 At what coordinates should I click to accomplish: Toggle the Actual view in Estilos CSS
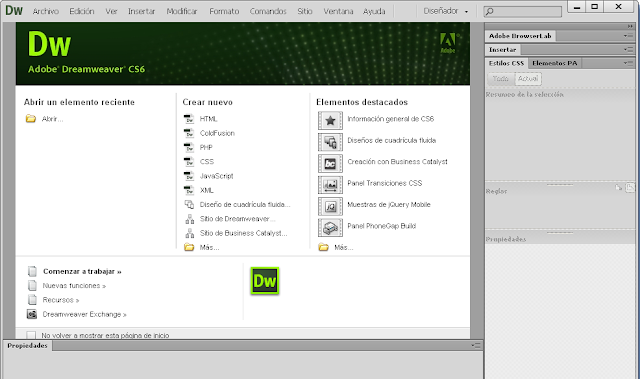click(528, 78)
